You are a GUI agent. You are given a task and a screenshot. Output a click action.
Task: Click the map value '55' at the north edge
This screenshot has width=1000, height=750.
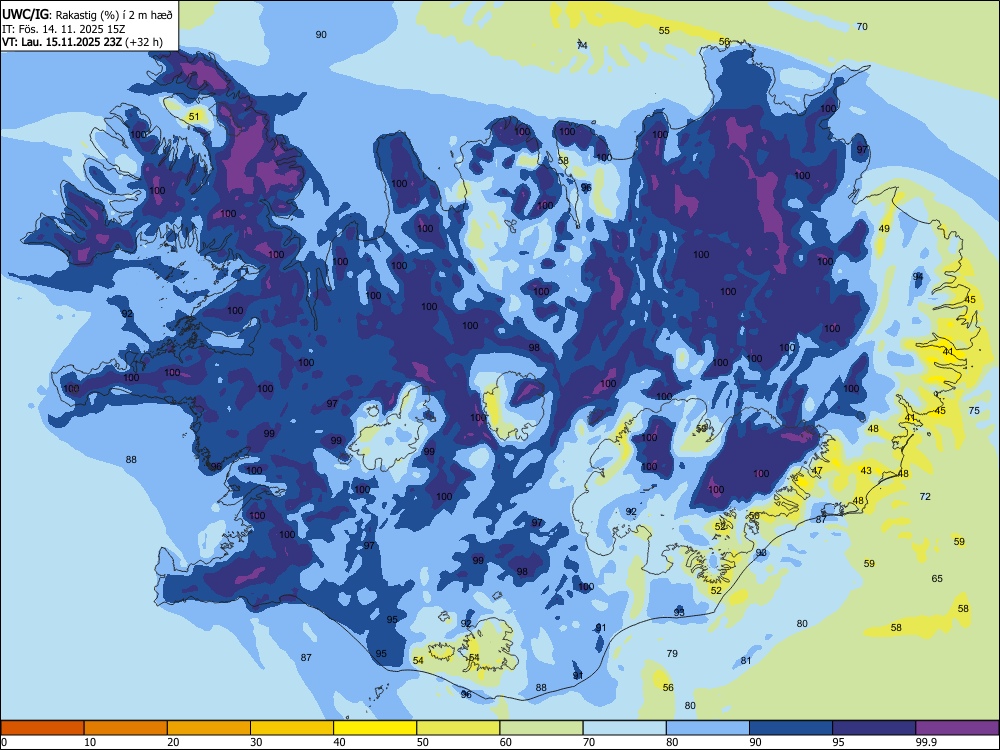(664, 31)
